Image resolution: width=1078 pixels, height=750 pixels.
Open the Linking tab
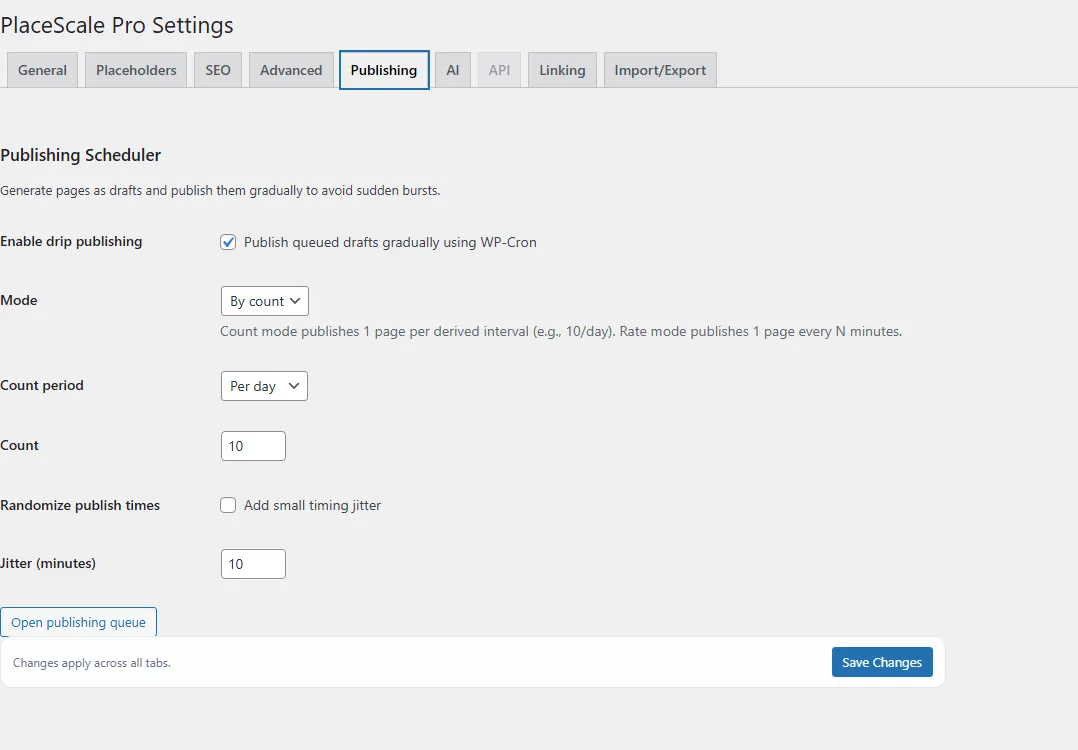coord(561,70)
